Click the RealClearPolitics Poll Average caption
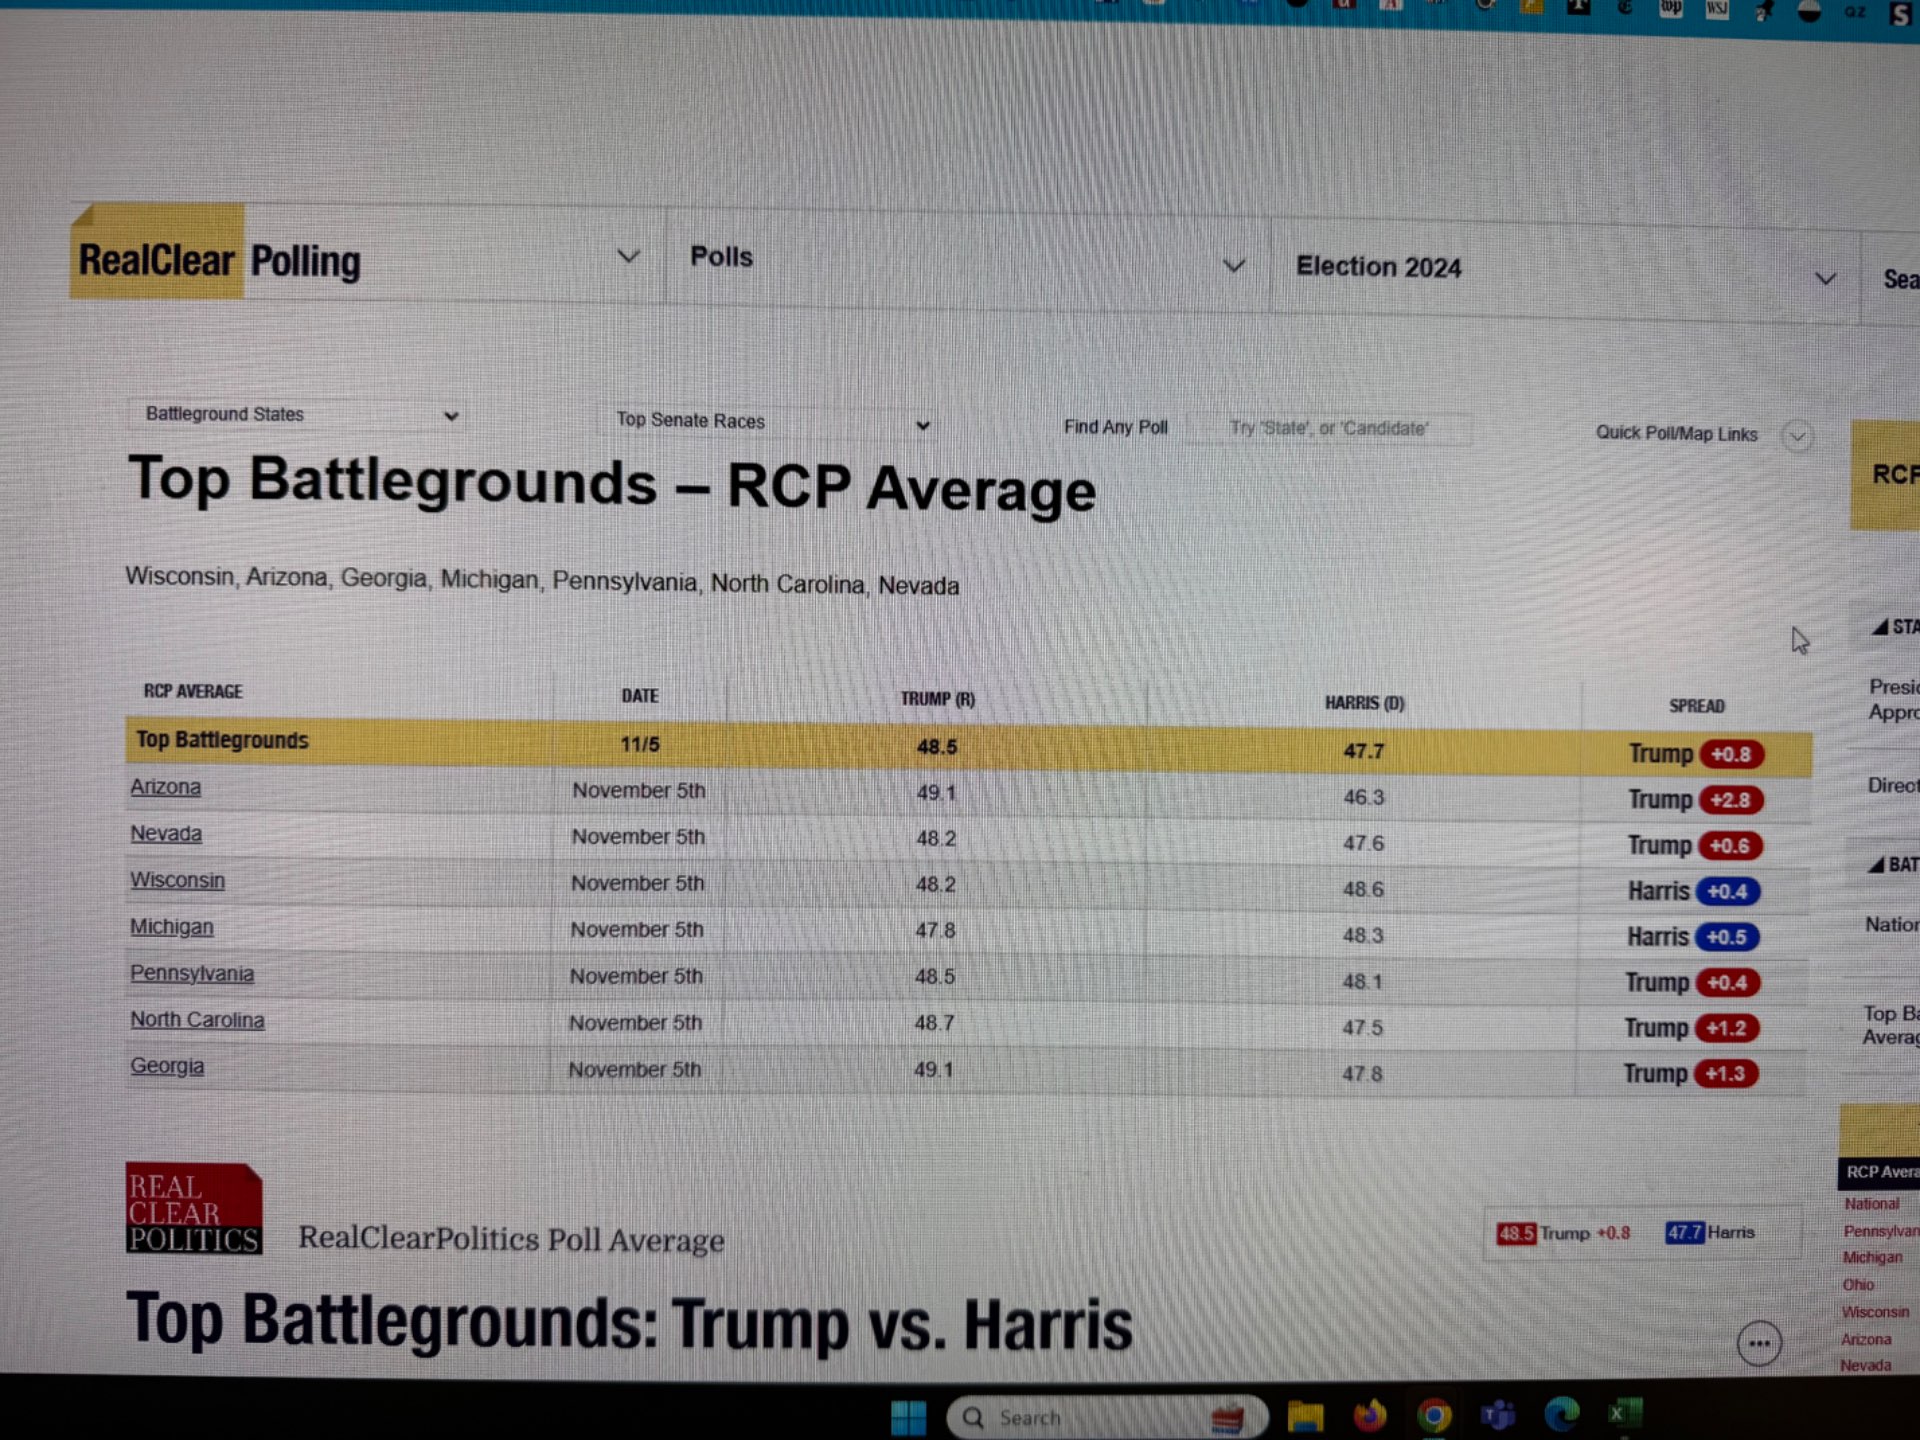Screen dimensions: 1920x1440 (511, 1239)
